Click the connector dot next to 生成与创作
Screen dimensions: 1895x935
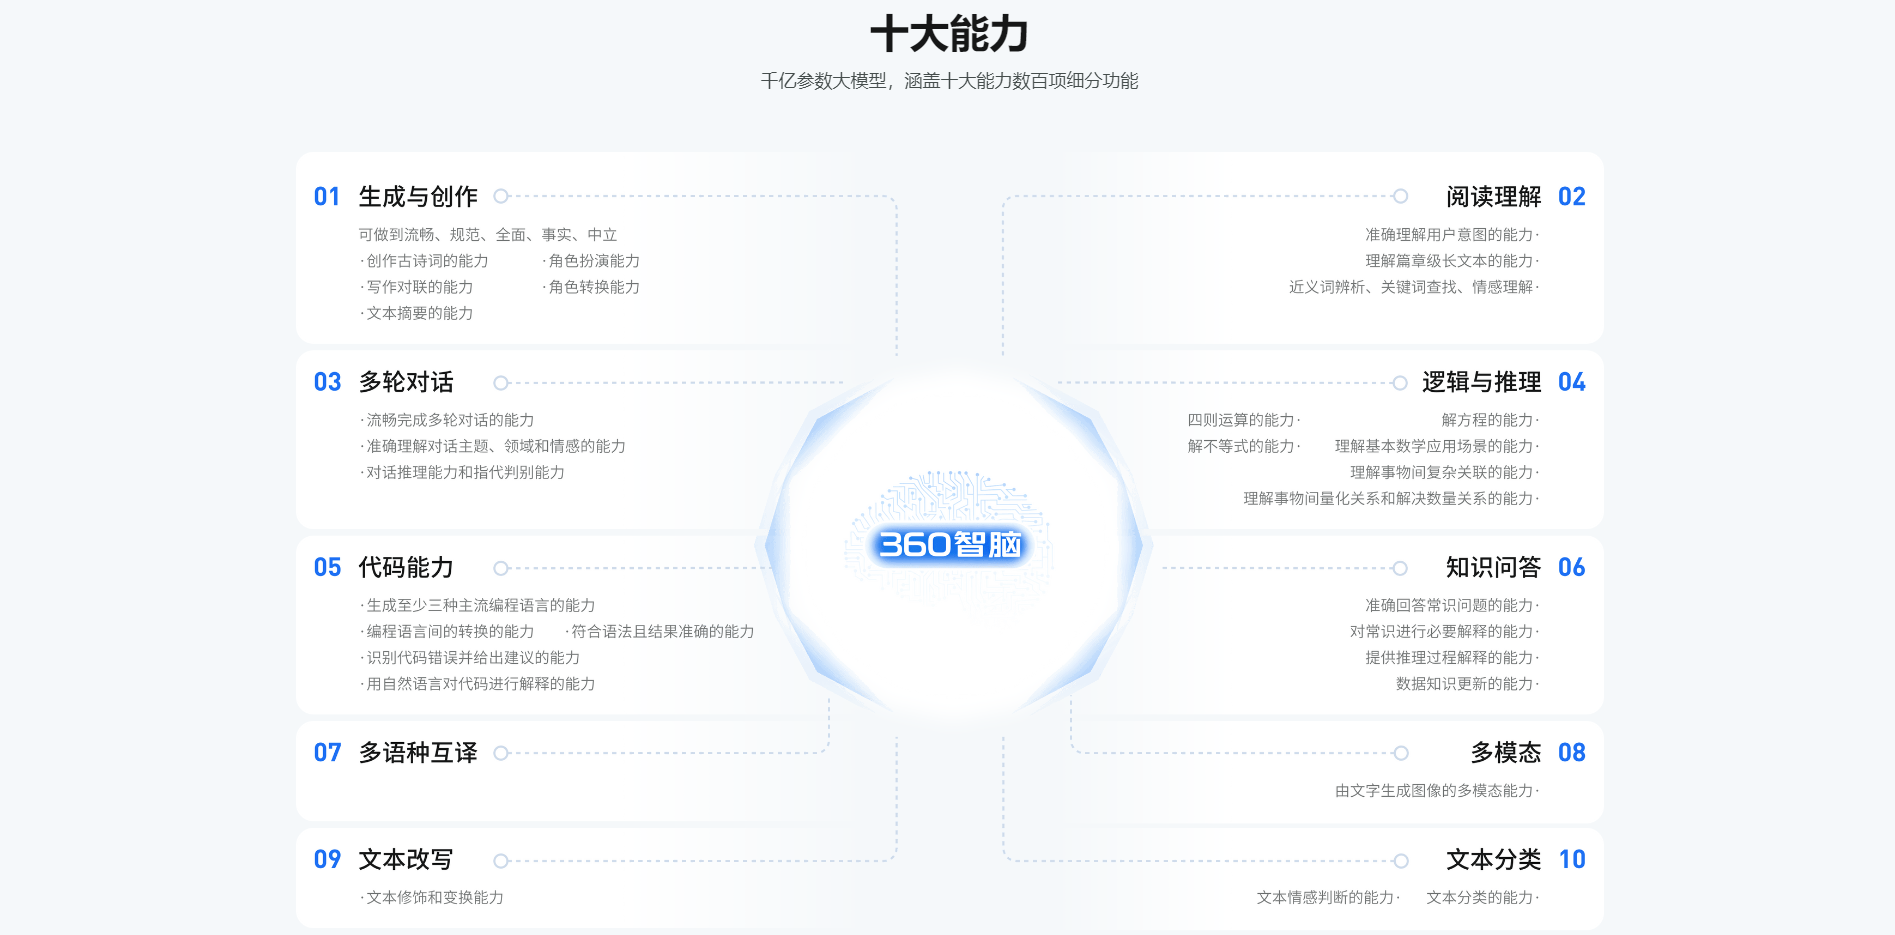pyautogui.click(x=500, y=197)
